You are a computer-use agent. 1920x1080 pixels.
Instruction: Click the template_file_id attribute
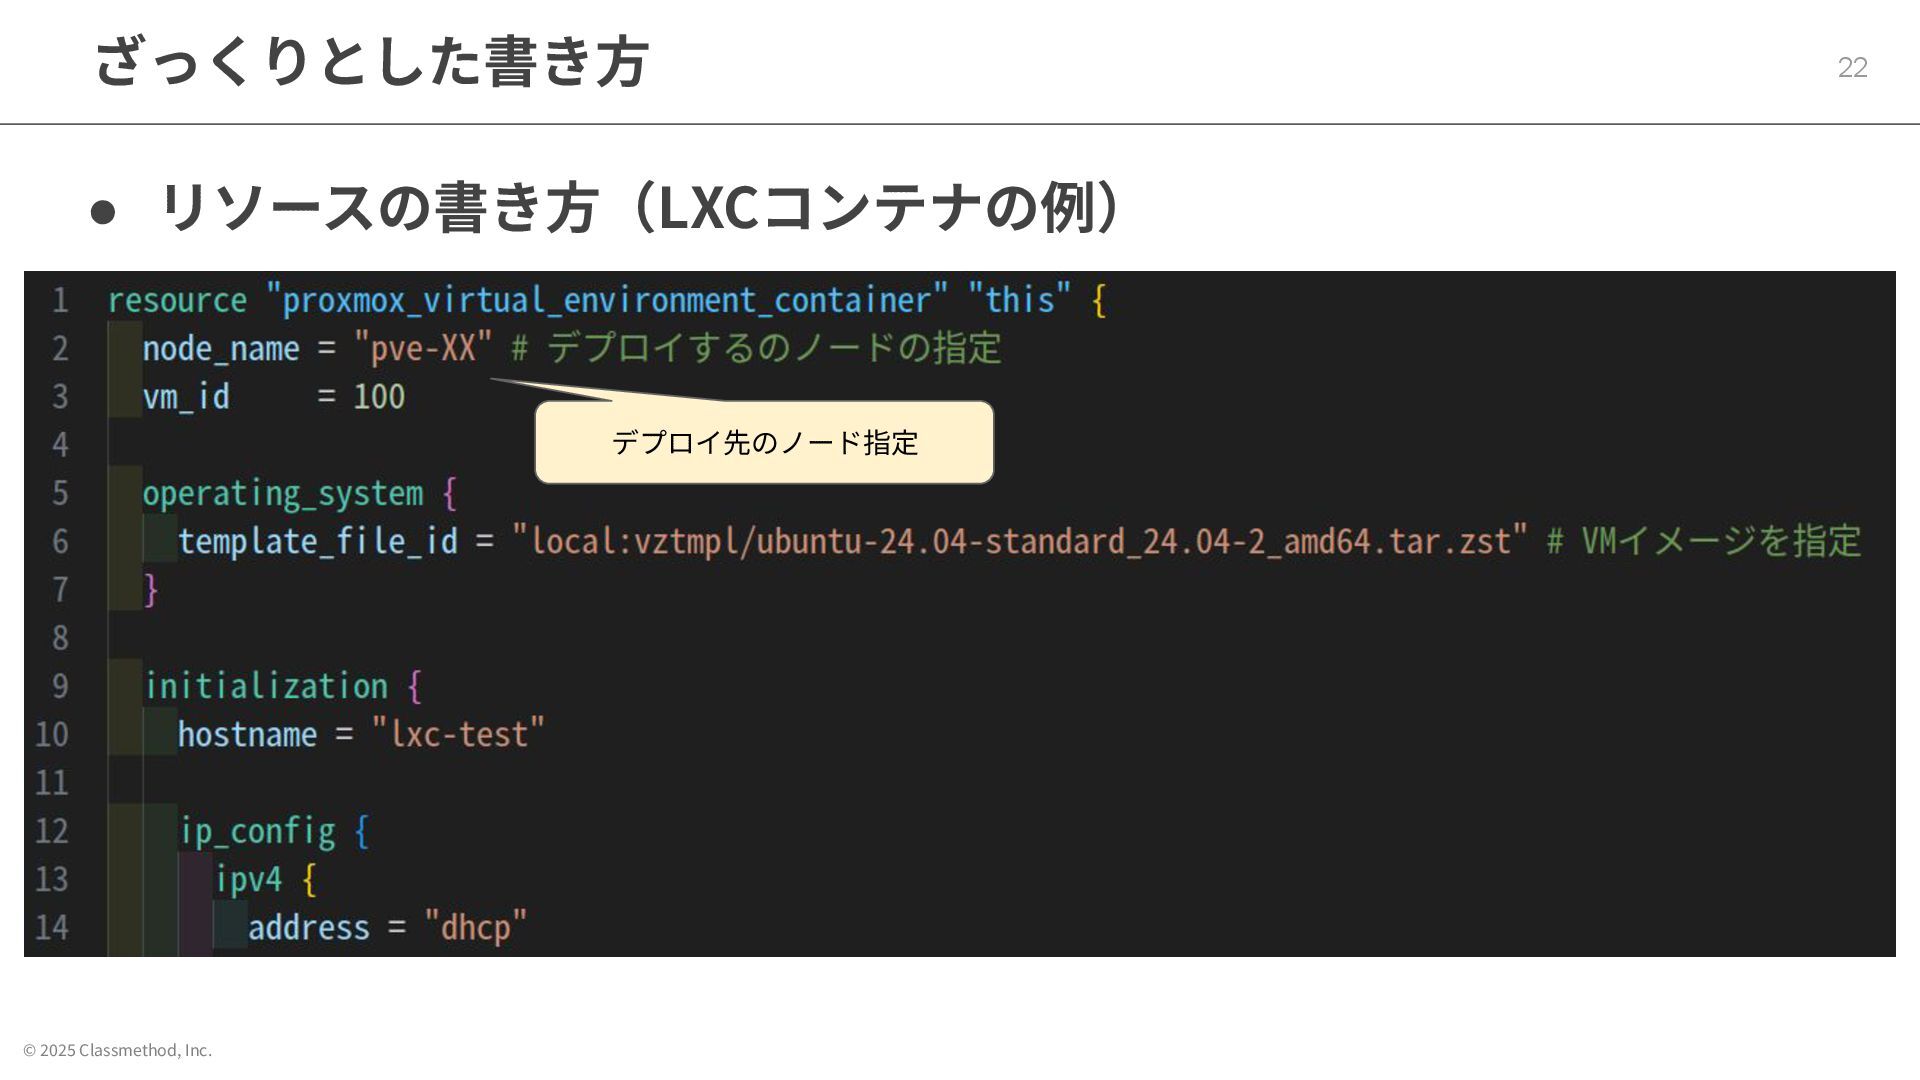(x=317, y=542)
